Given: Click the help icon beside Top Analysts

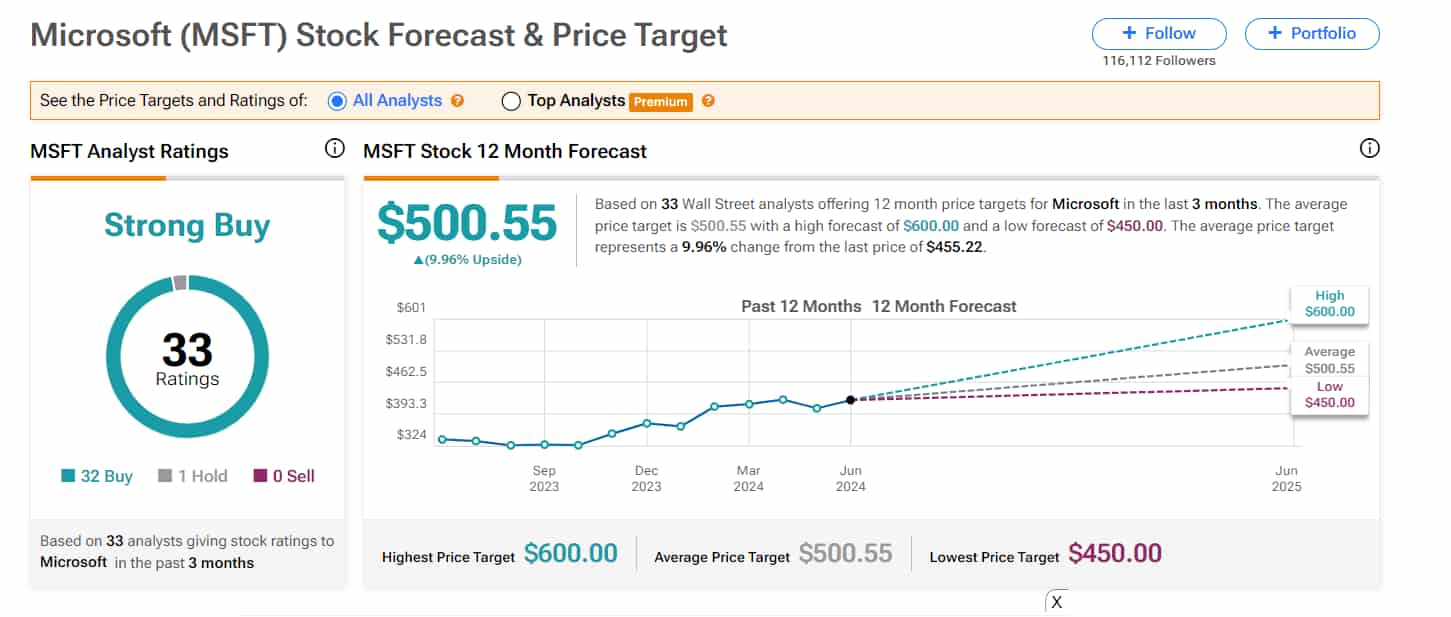Looking at the screenshot, I should click(x=708, y=100).
